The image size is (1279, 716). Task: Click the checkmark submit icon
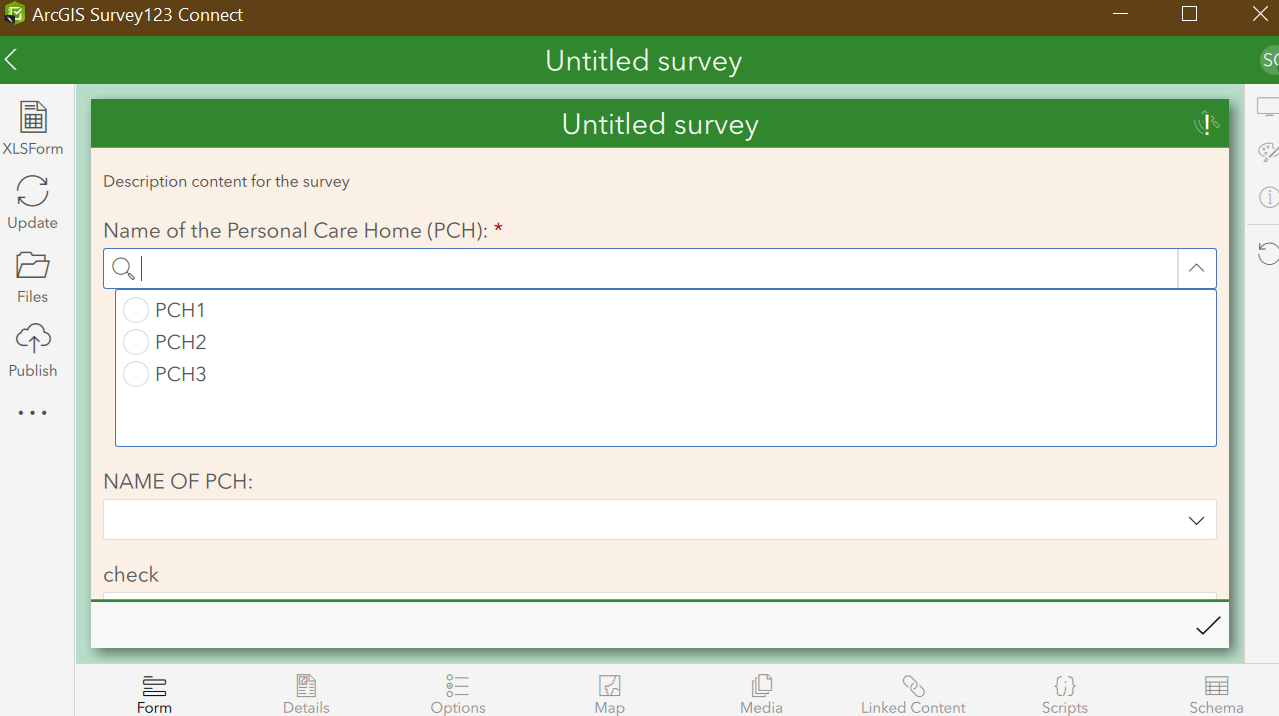1208,626
